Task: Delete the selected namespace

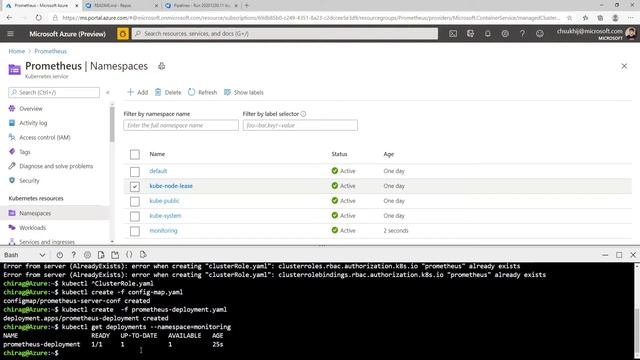Action: (x=168, y=92)
